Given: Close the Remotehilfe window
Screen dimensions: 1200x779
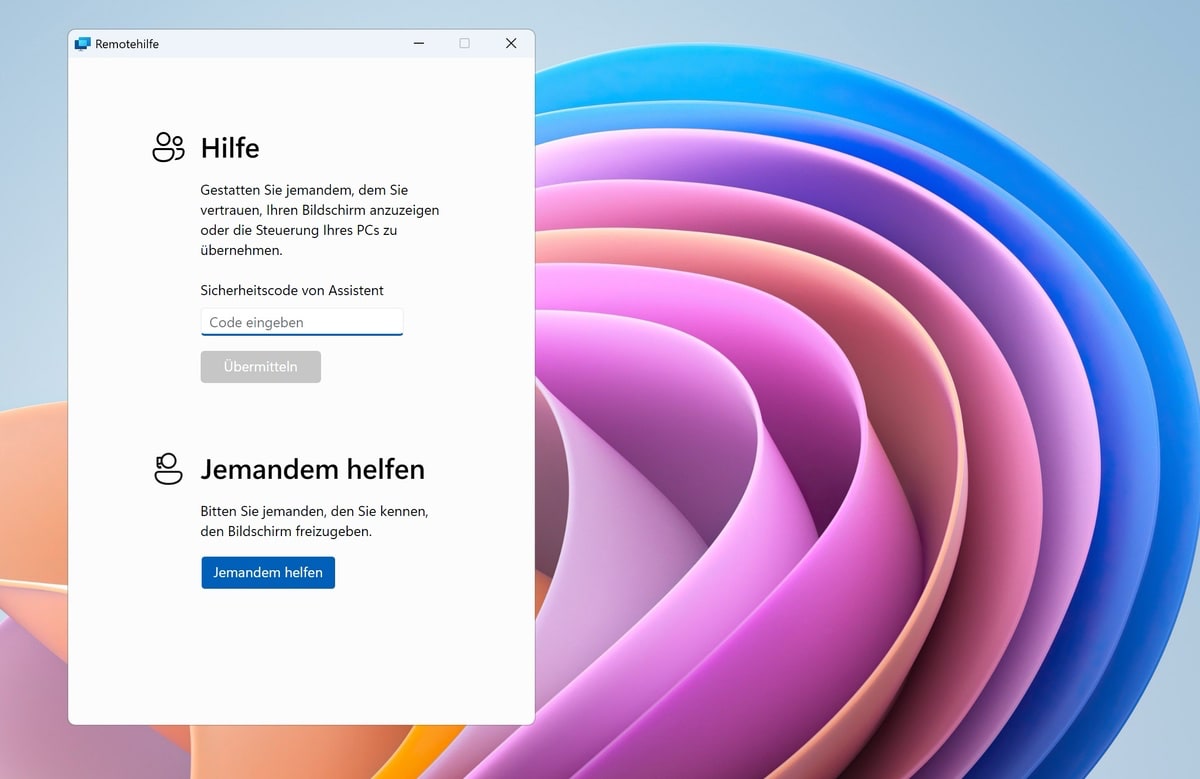Looking at the screenshot, I should 511,43.
